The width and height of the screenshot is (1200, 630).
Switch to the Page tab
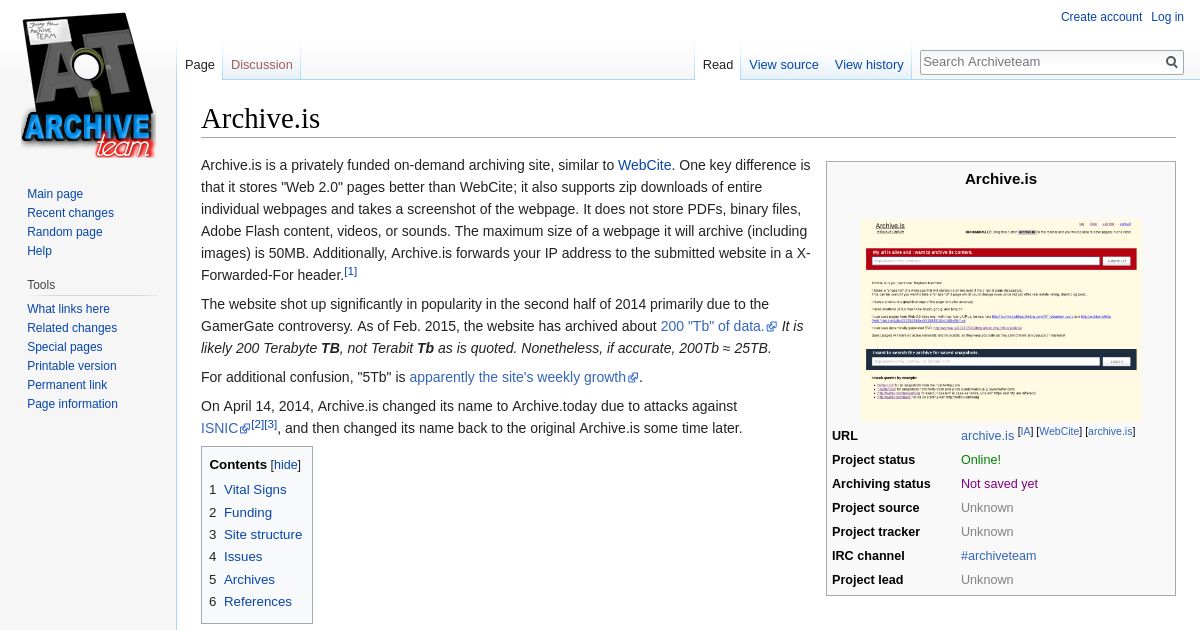pos(200,64)
